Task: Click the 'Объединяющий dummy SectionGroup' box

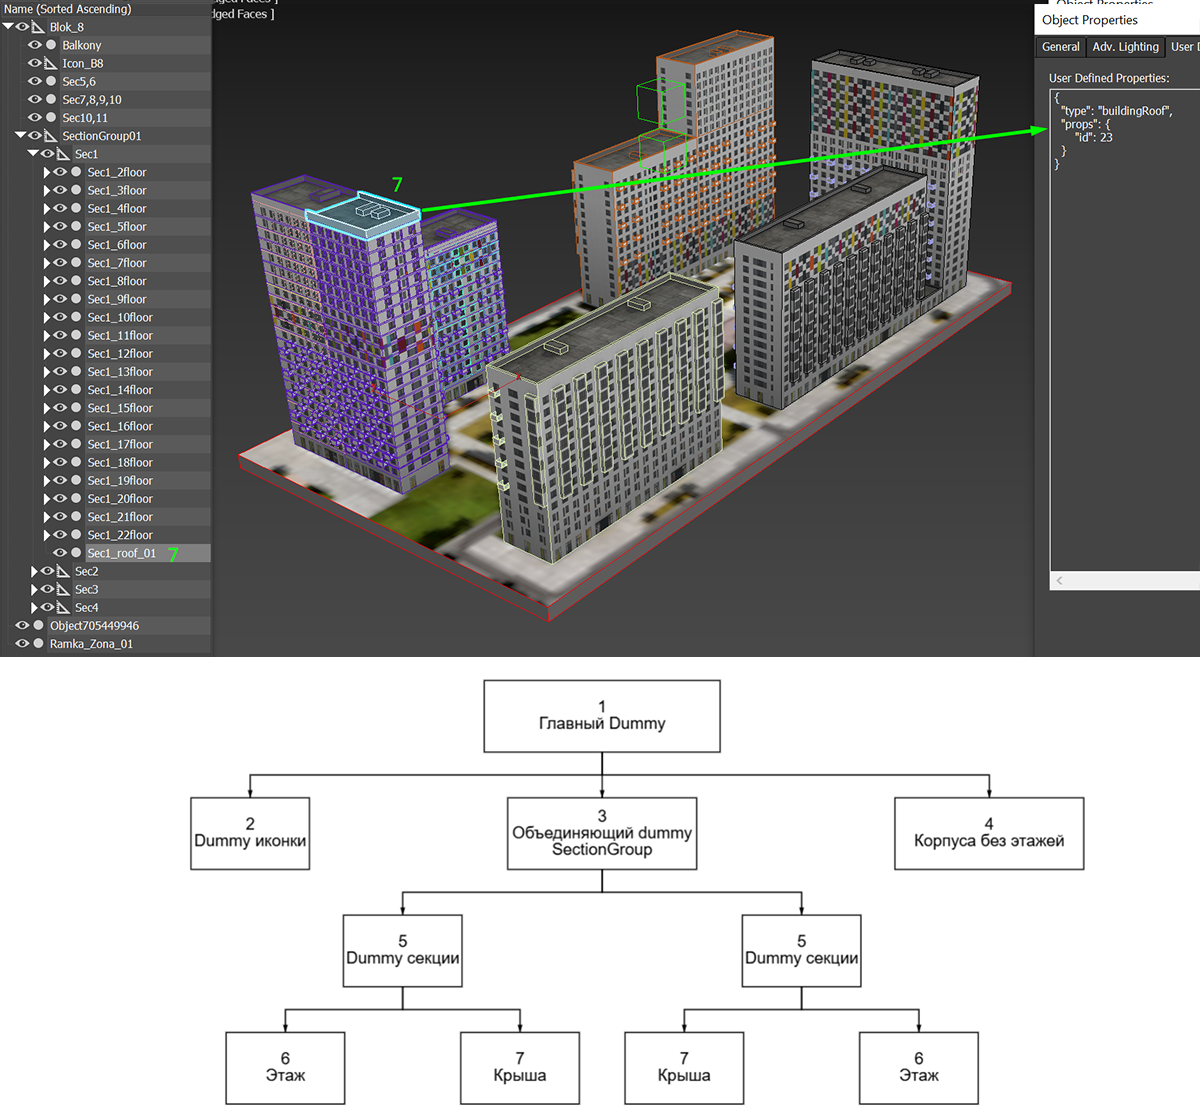Action: (x=602, y=833)
